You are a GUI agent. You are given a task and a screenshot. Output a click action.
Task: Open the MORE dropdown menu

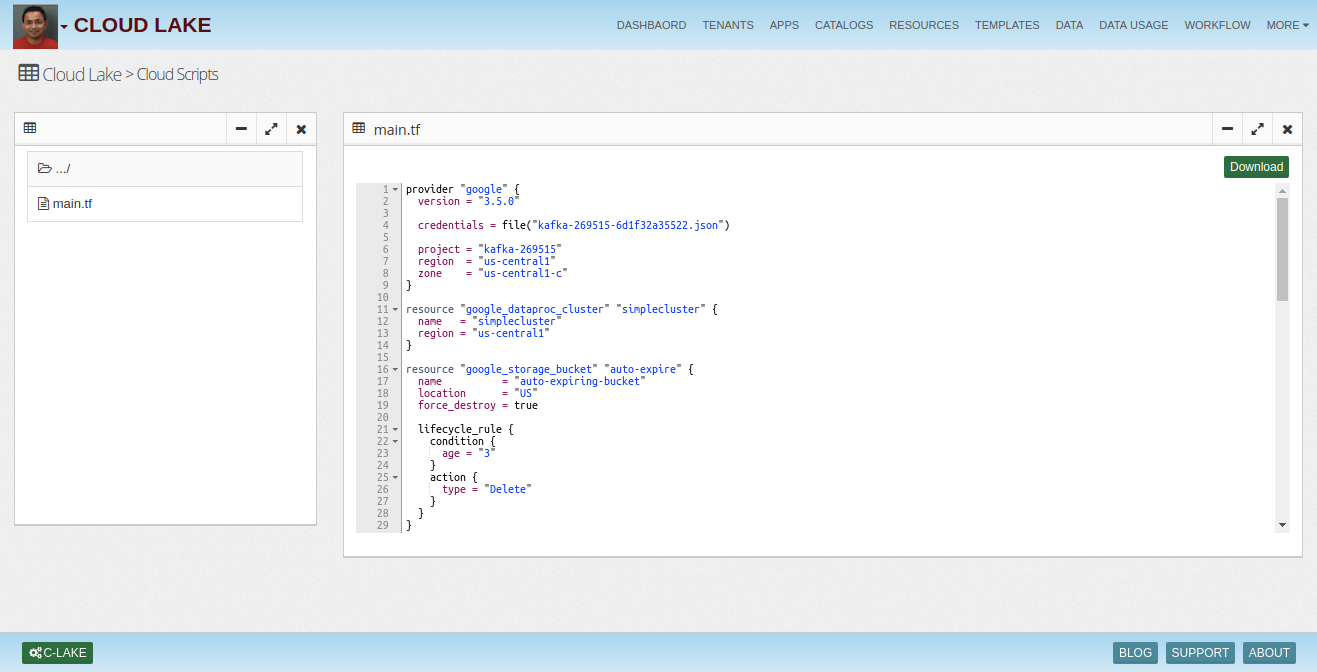[1287, 25]
